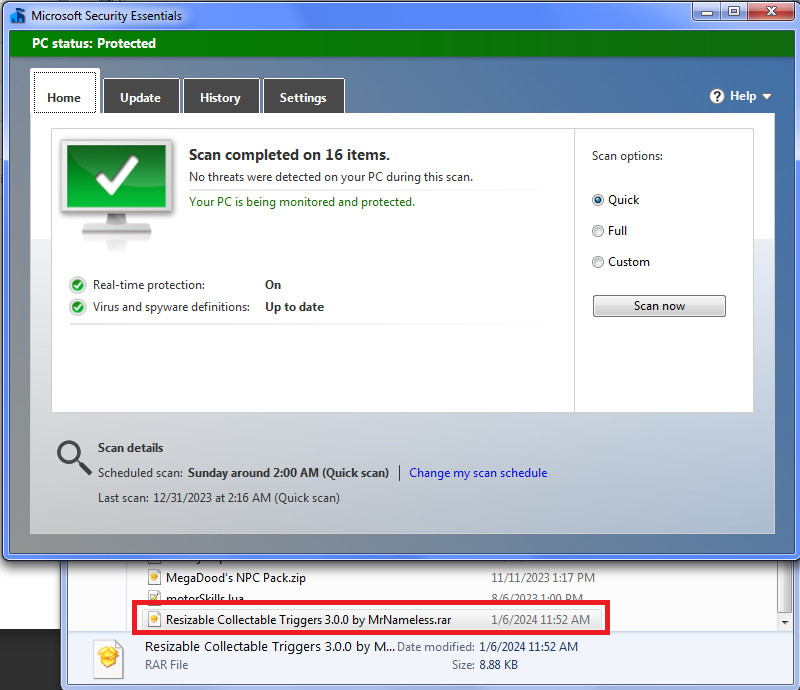Click the Size 8.88 KB detail value

click(498, 665)
